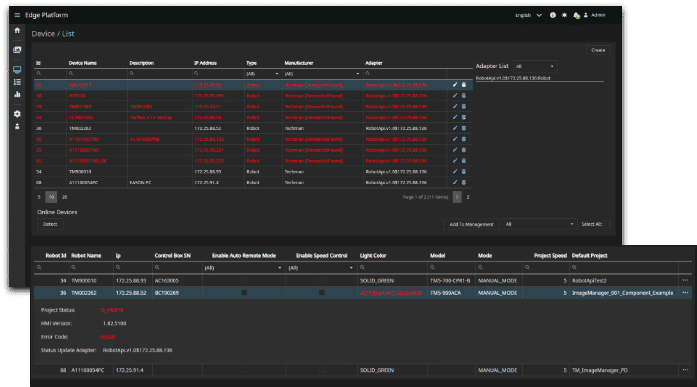Screen dimensions: 697x387
Task: Open the dashboard image icon in sidebar
Action: point(17,50)
